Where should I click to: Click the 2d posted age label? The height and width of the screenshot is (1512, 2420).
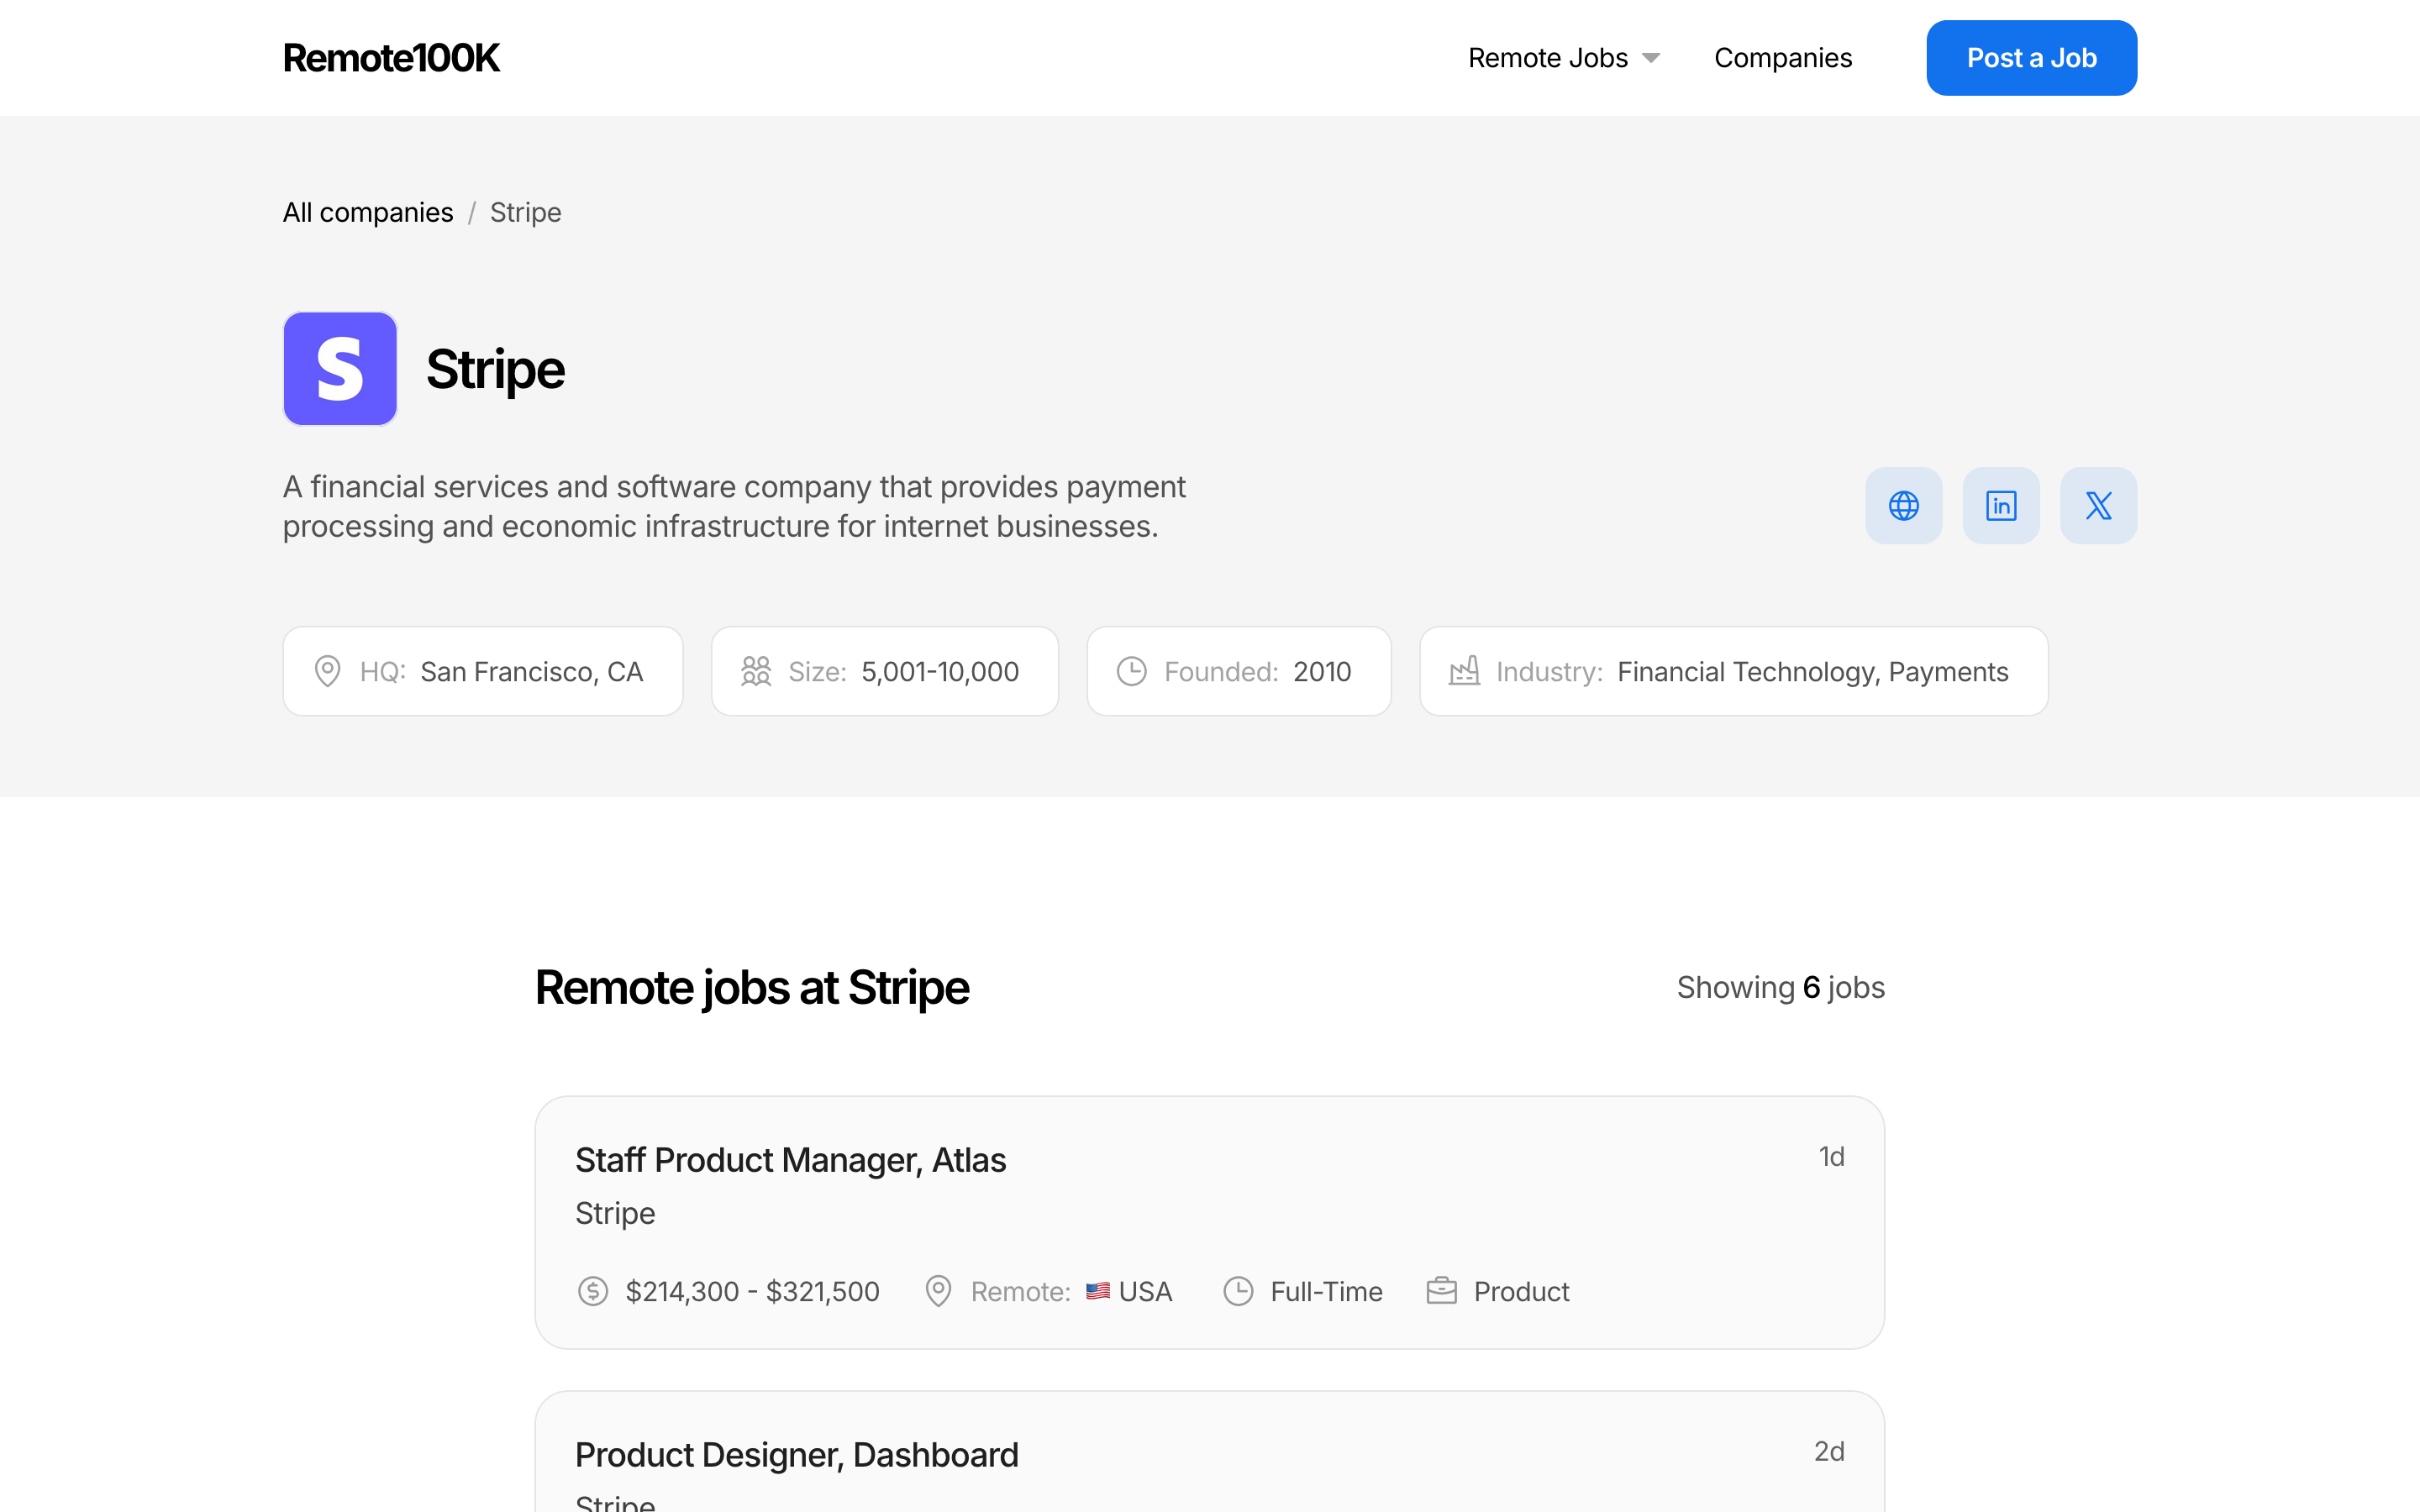coord(1828,1451)
